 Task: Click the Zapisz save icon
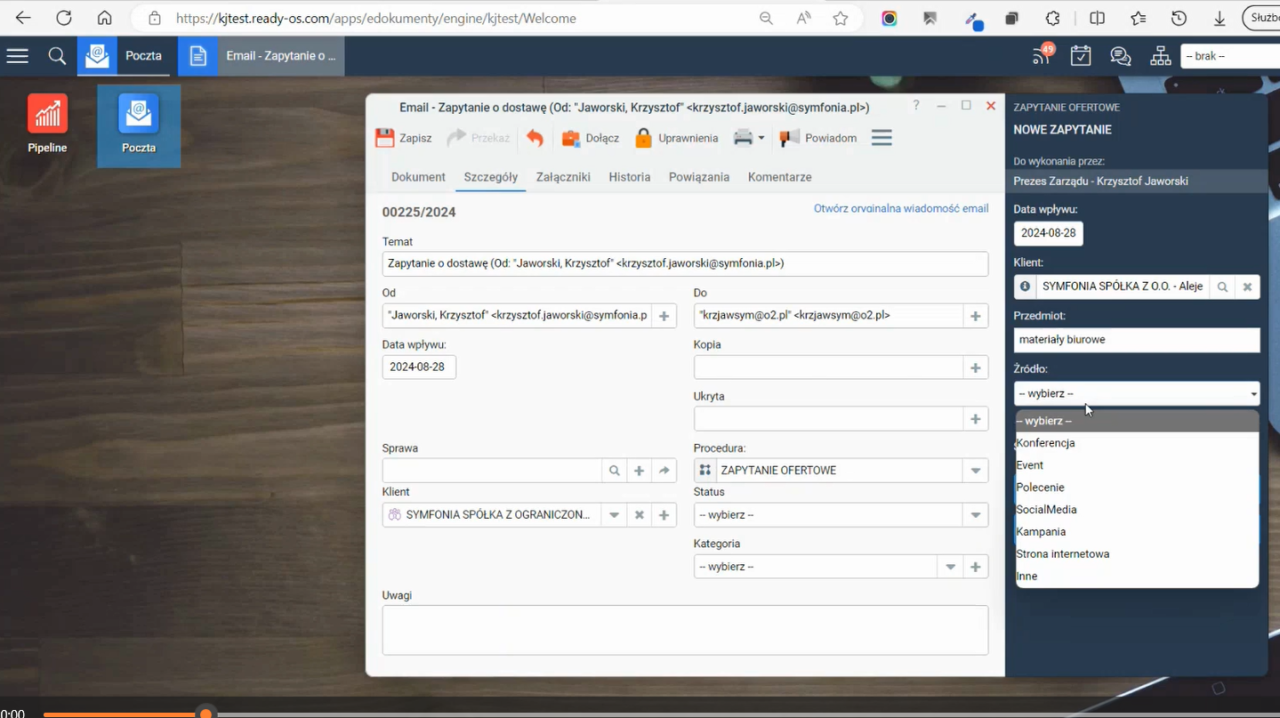[385, 138]
